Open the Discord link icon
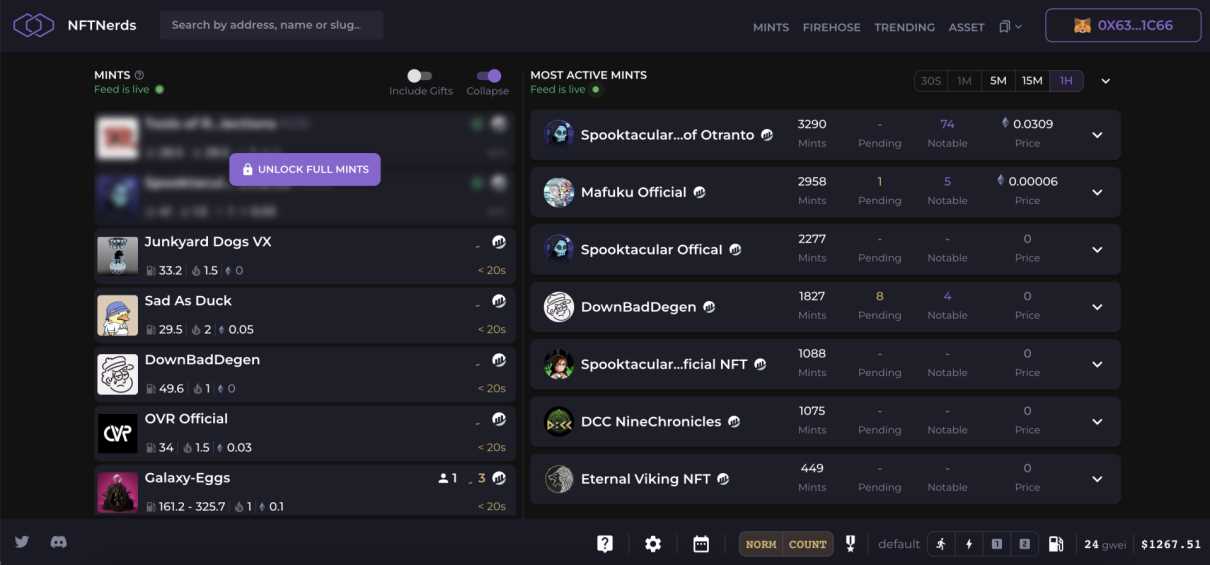Viewport: 1210px width, 565px height. [59, 542]
